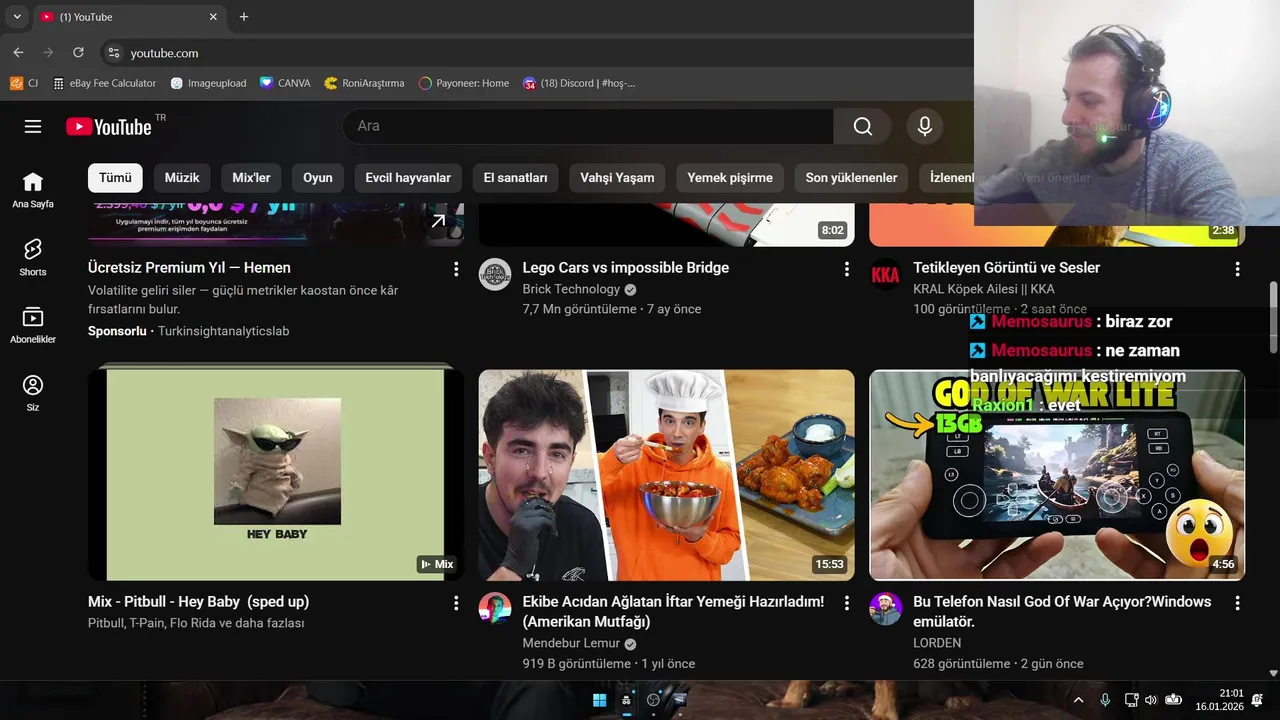Close the YouTube browser tab

pos(213,17)
